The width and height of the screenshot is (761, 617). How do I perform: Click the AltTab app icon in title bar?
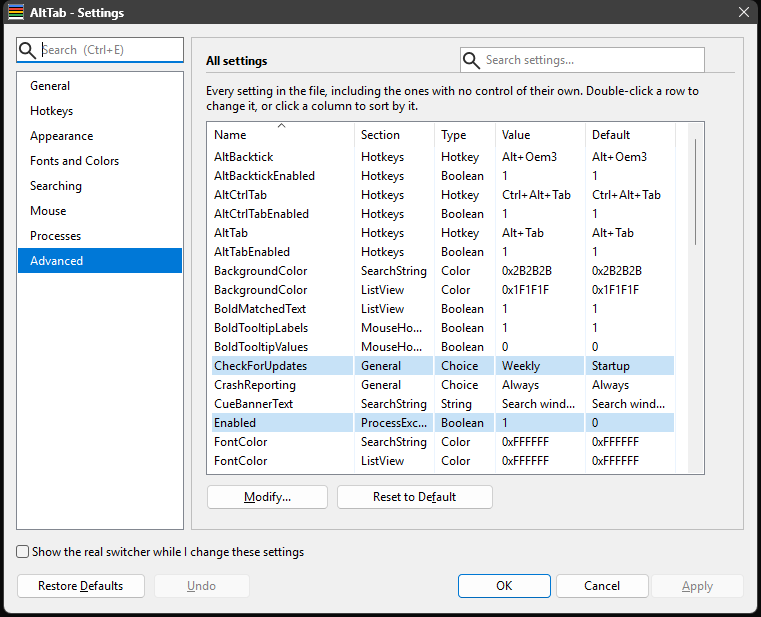coord(16,12)
